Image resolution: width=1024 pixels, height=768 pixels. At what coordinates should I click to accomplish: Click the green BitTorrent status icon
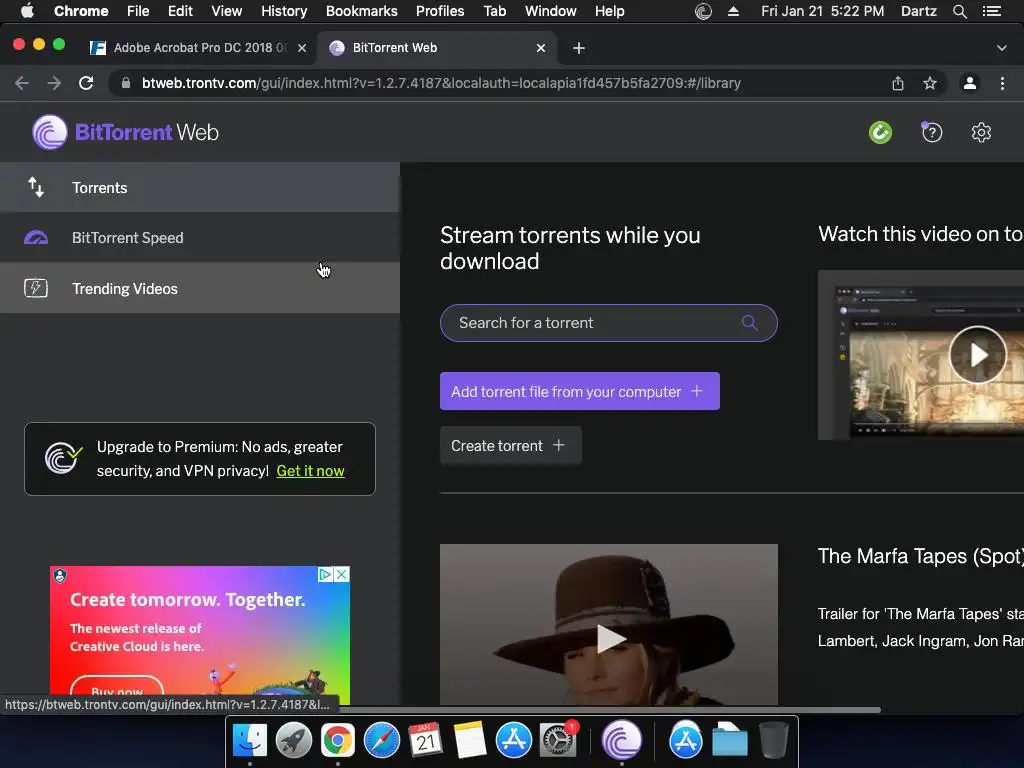880,133
